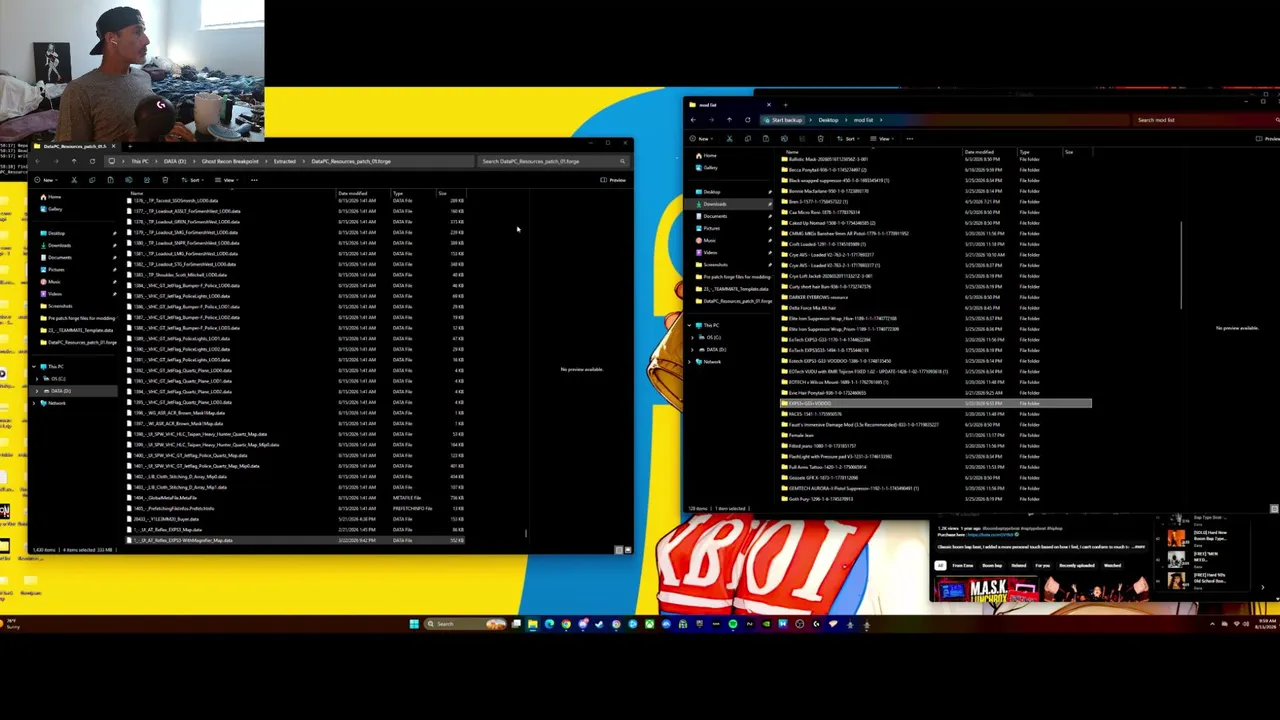Sort by the Size column in the DataPC_Resources_patch_01.forge window

point(442,193)
